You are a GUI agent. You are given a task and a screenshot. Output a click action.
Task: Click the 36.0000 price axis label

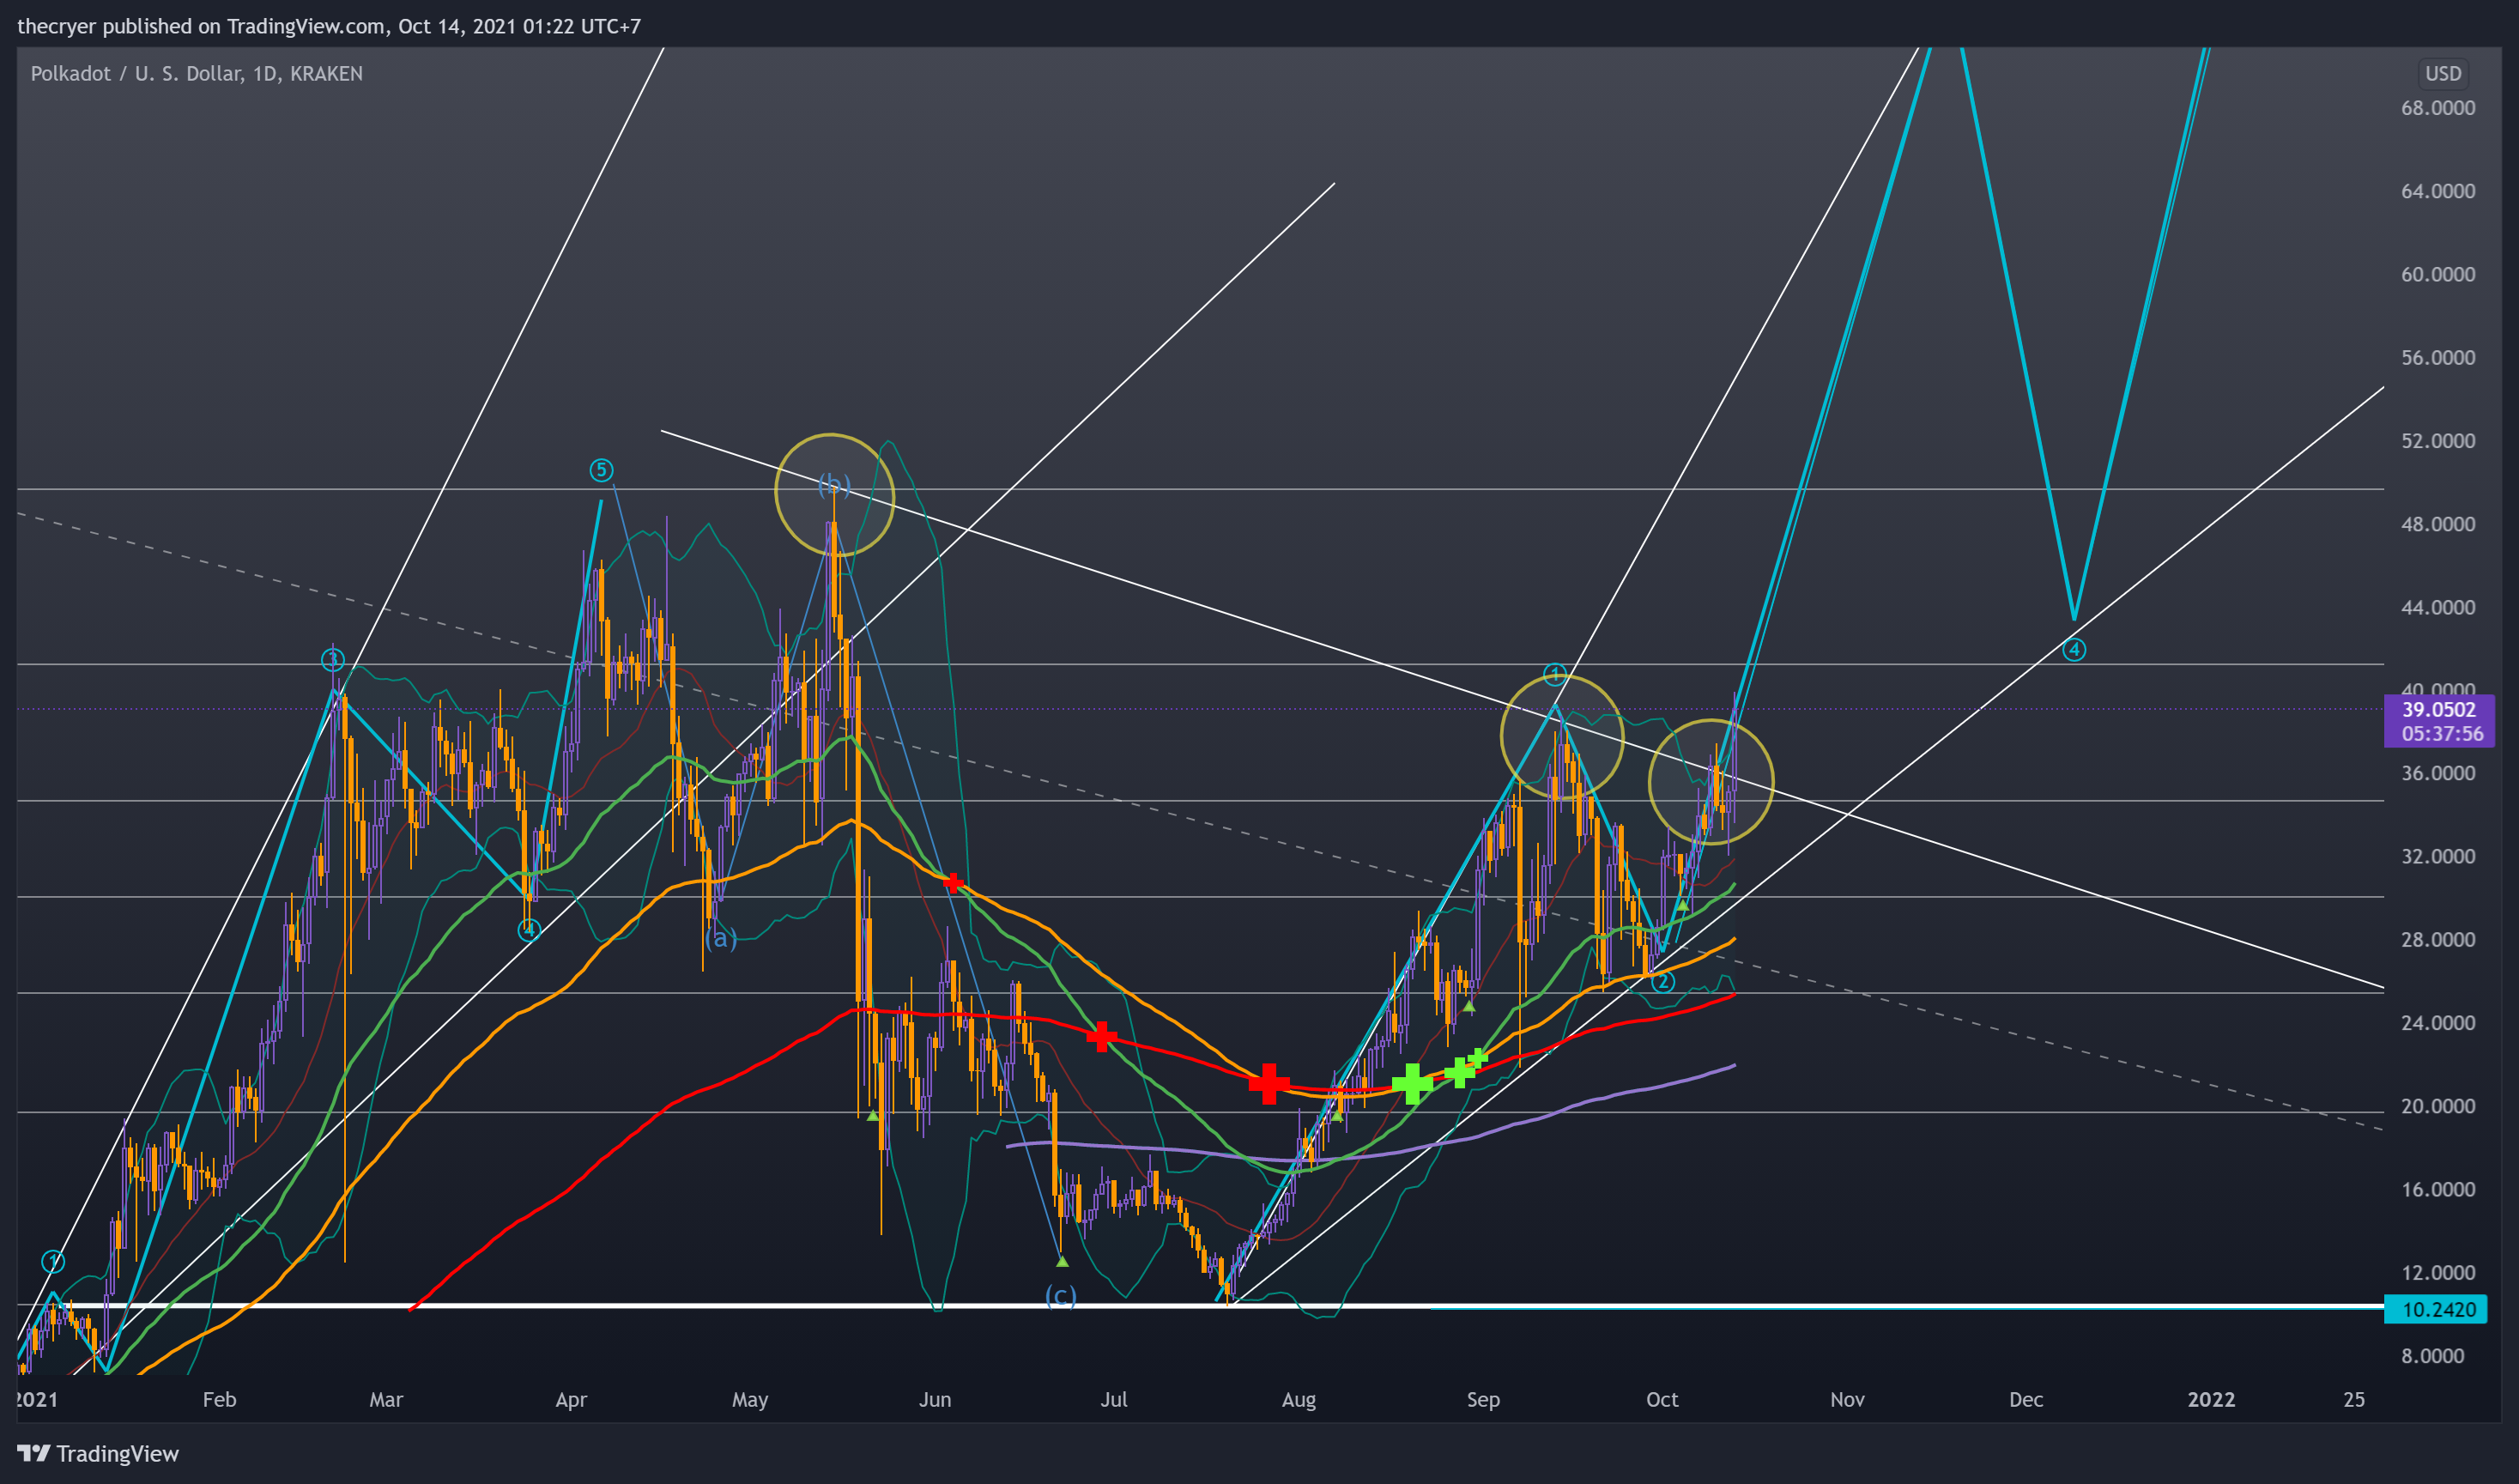(x=2437, y=773)
